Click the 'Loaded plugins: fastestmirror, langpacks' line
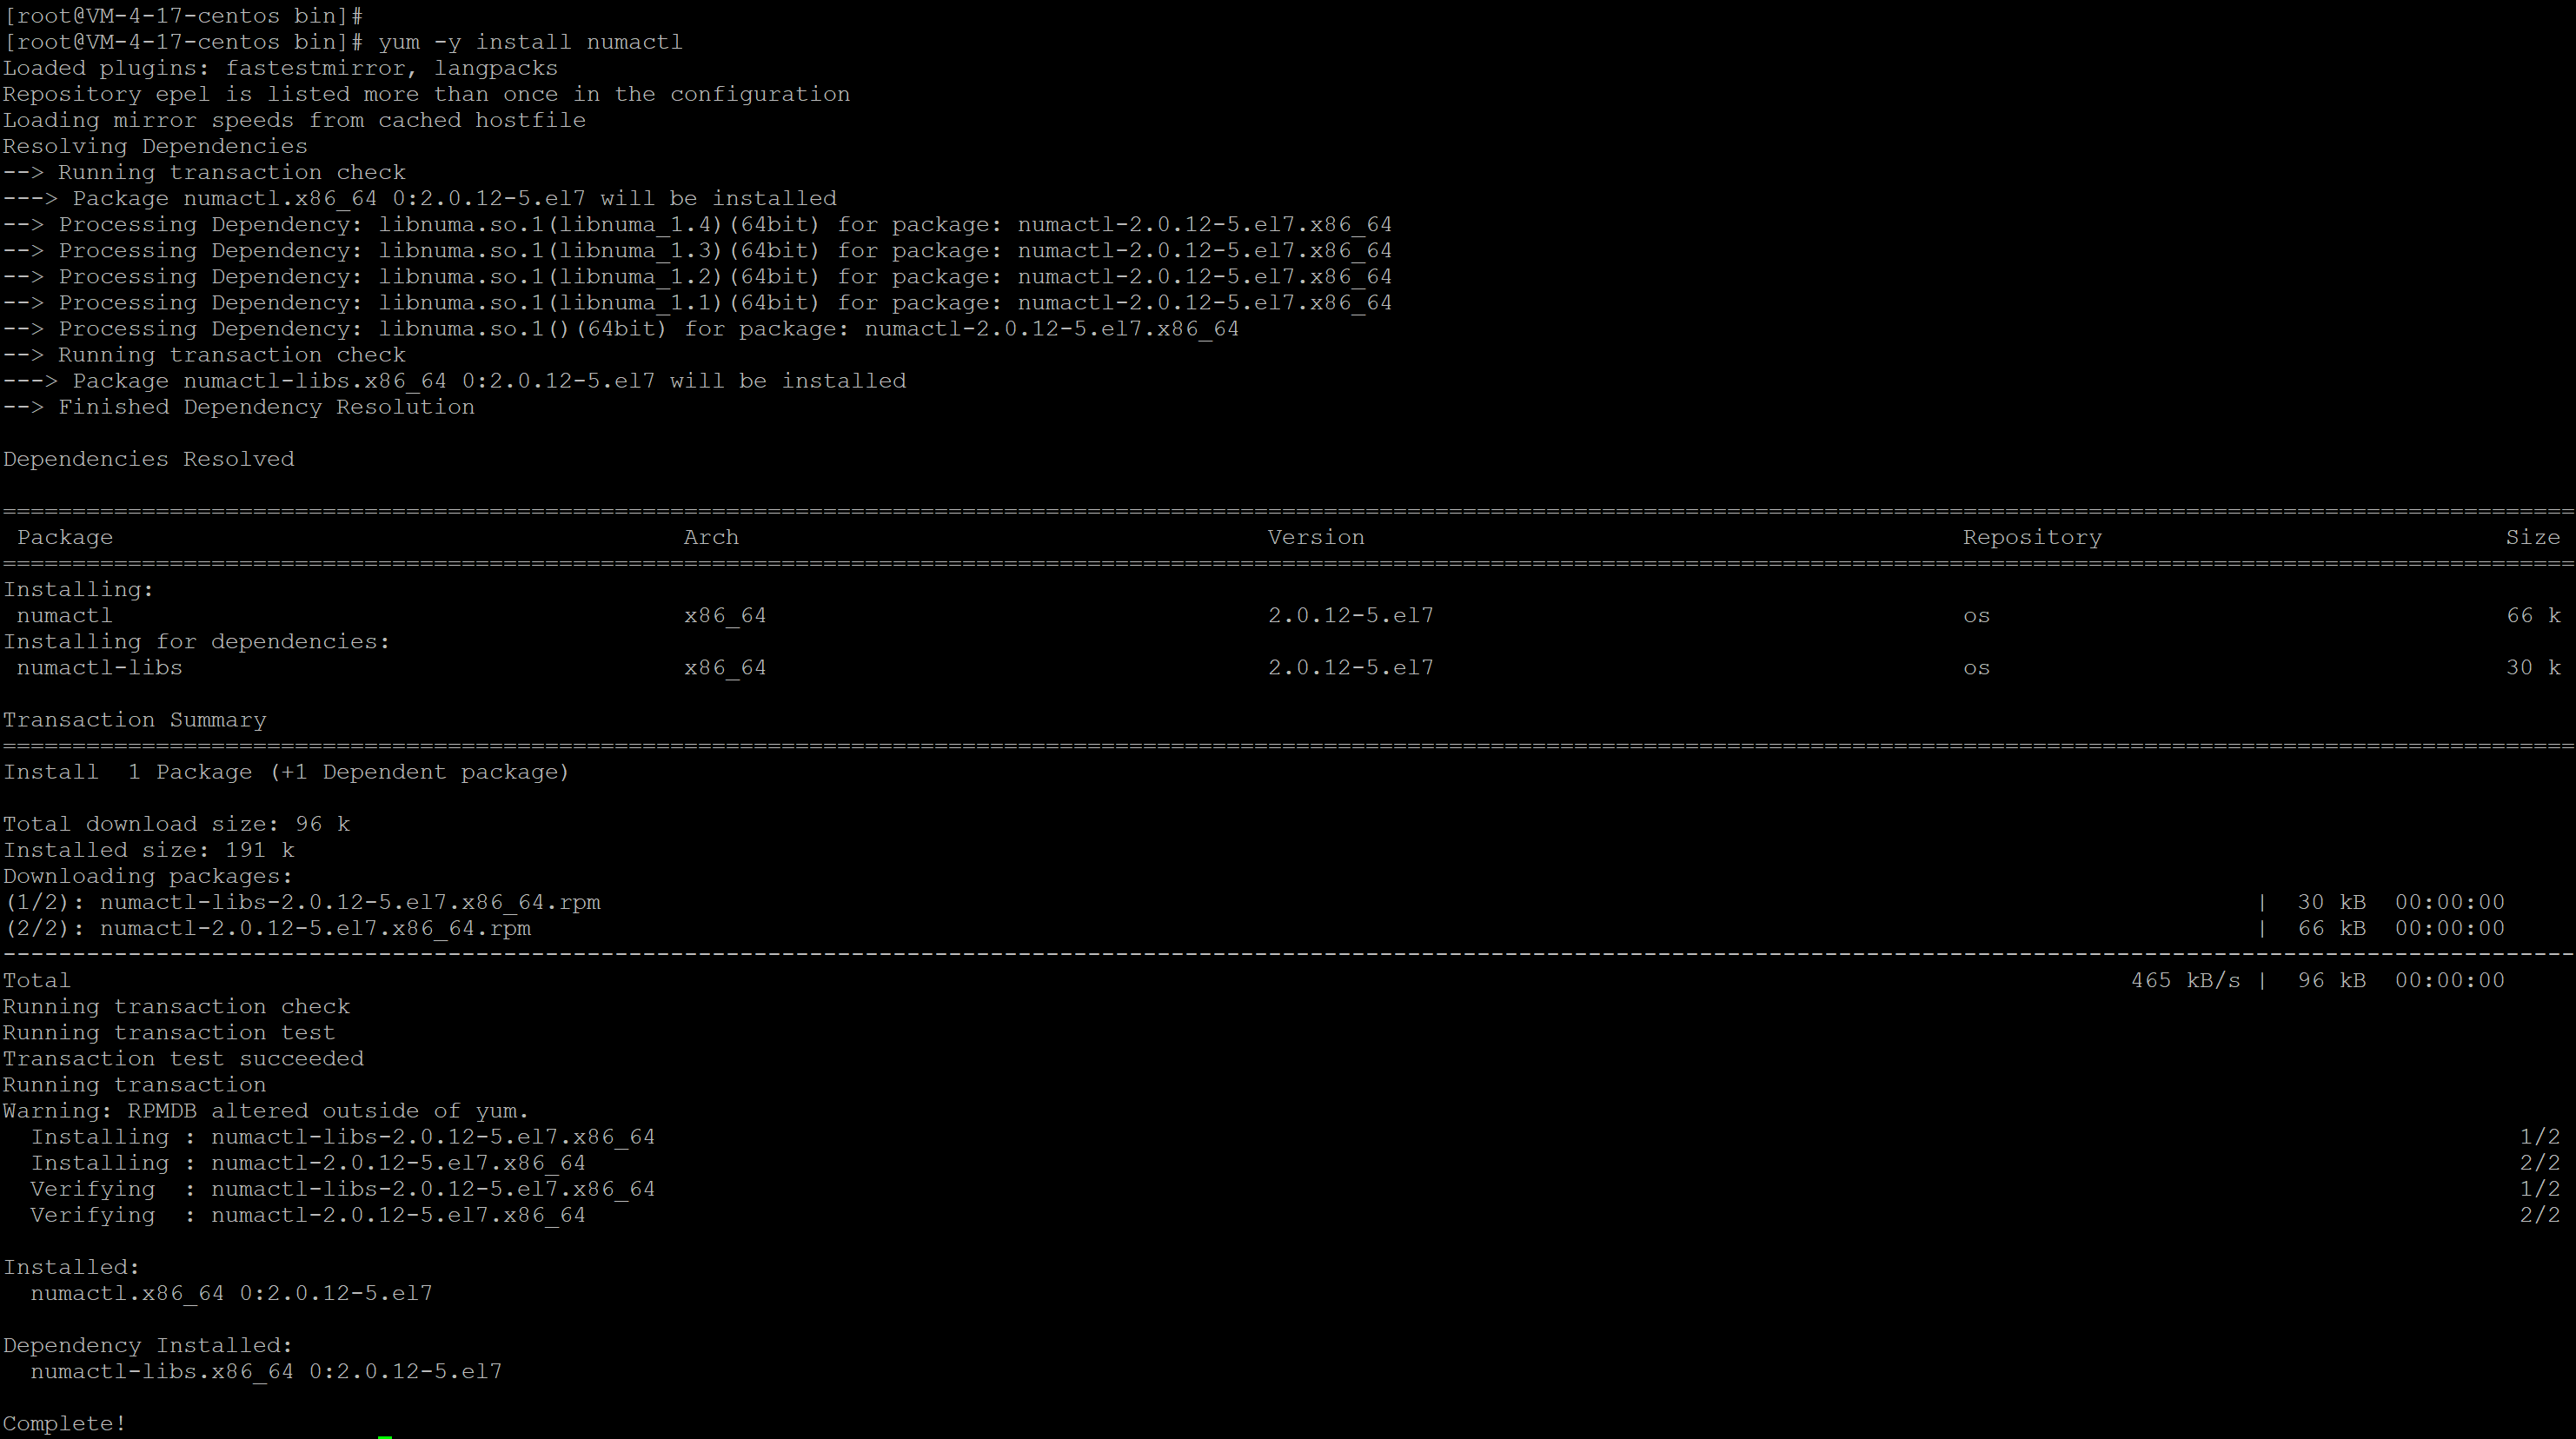 pos(280,68)
